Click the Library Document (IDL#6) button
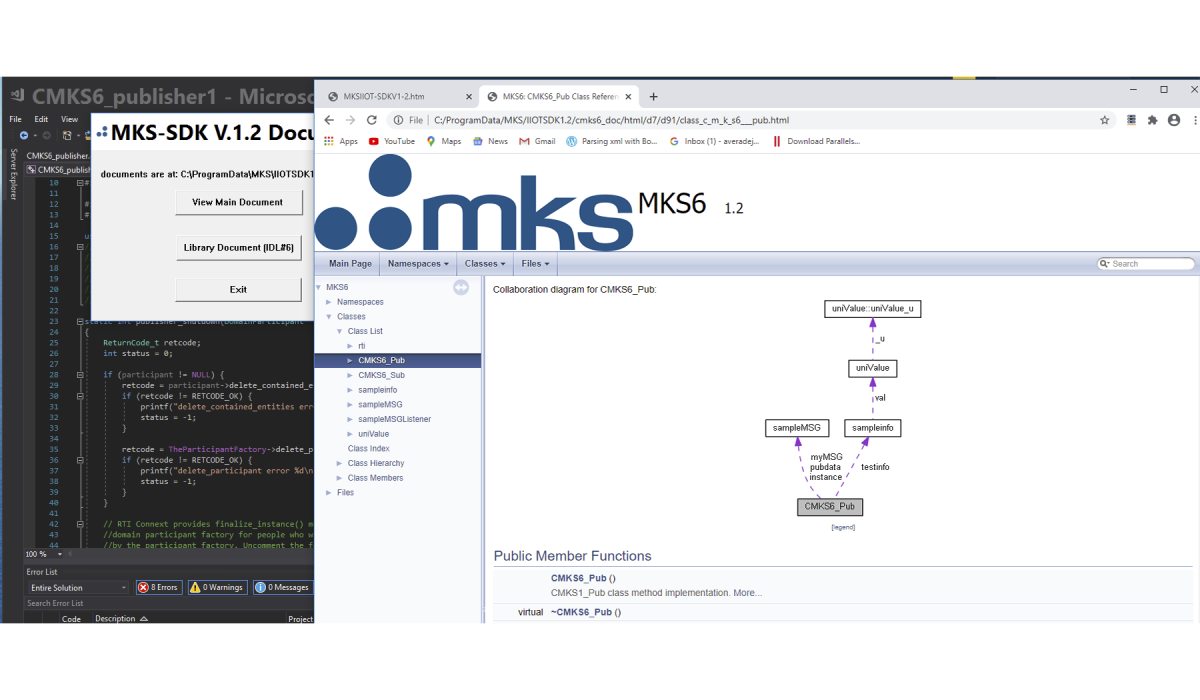This screenshot has width=1200, height=700. coord(238,247)
